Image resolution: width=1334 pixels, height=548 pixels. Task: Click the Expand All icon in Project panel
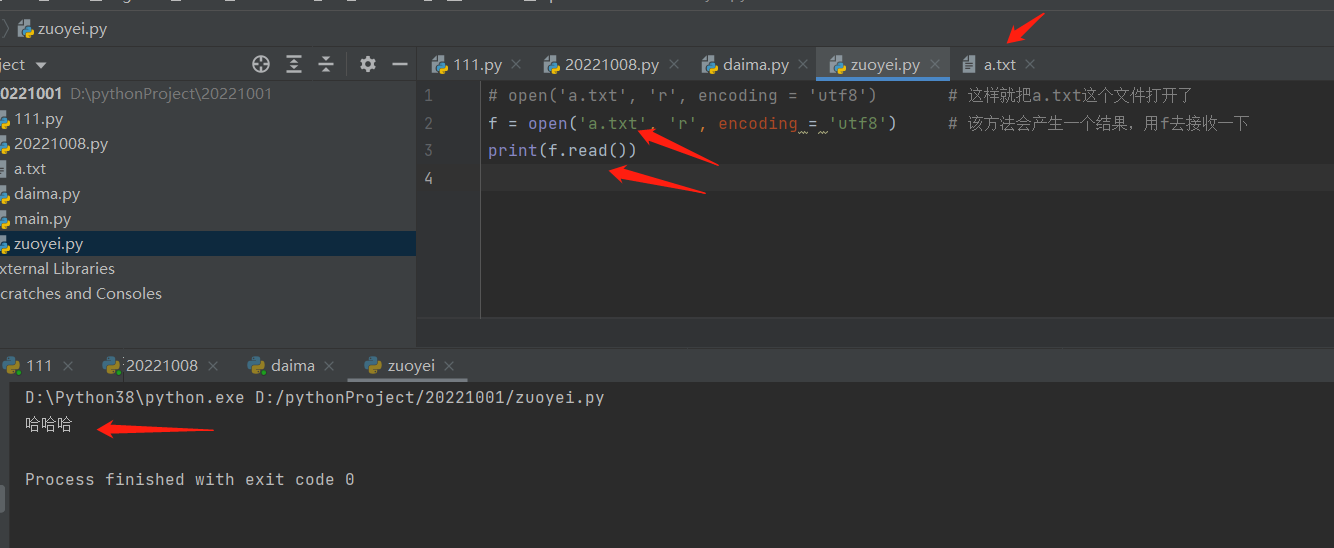[294, 64]
